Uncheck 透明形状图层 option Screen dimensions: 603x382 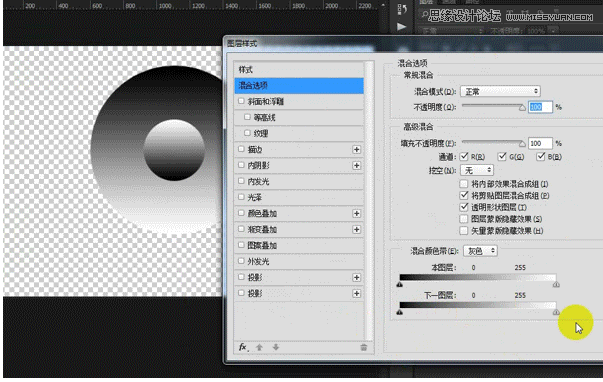point(464,207)
